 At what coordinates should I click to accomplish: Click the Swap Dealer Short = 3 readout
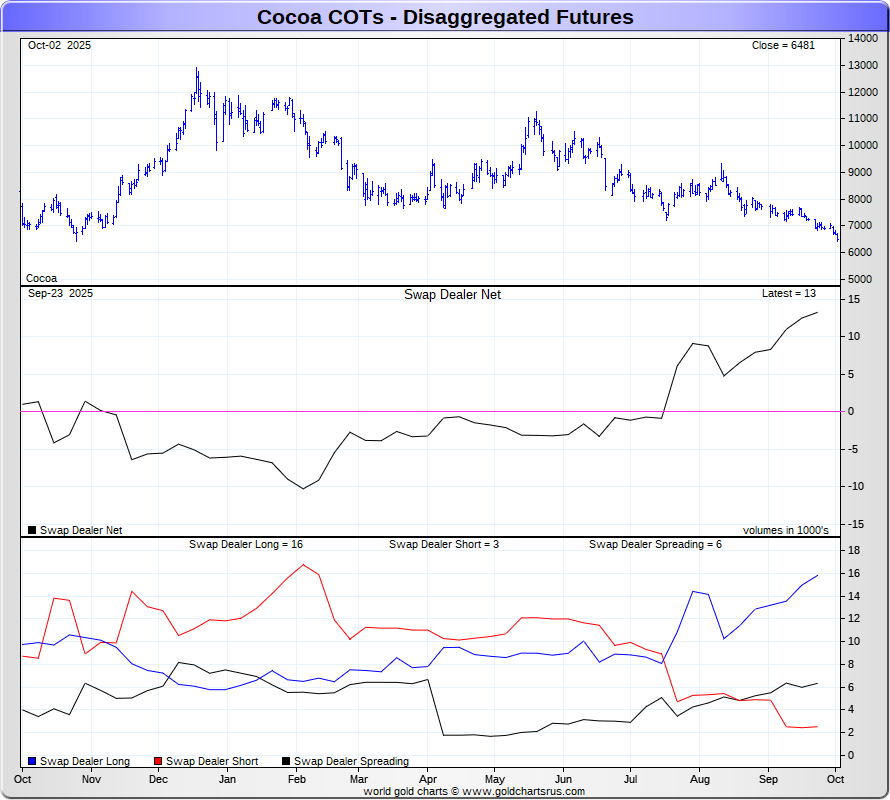(x=443, y=545)
